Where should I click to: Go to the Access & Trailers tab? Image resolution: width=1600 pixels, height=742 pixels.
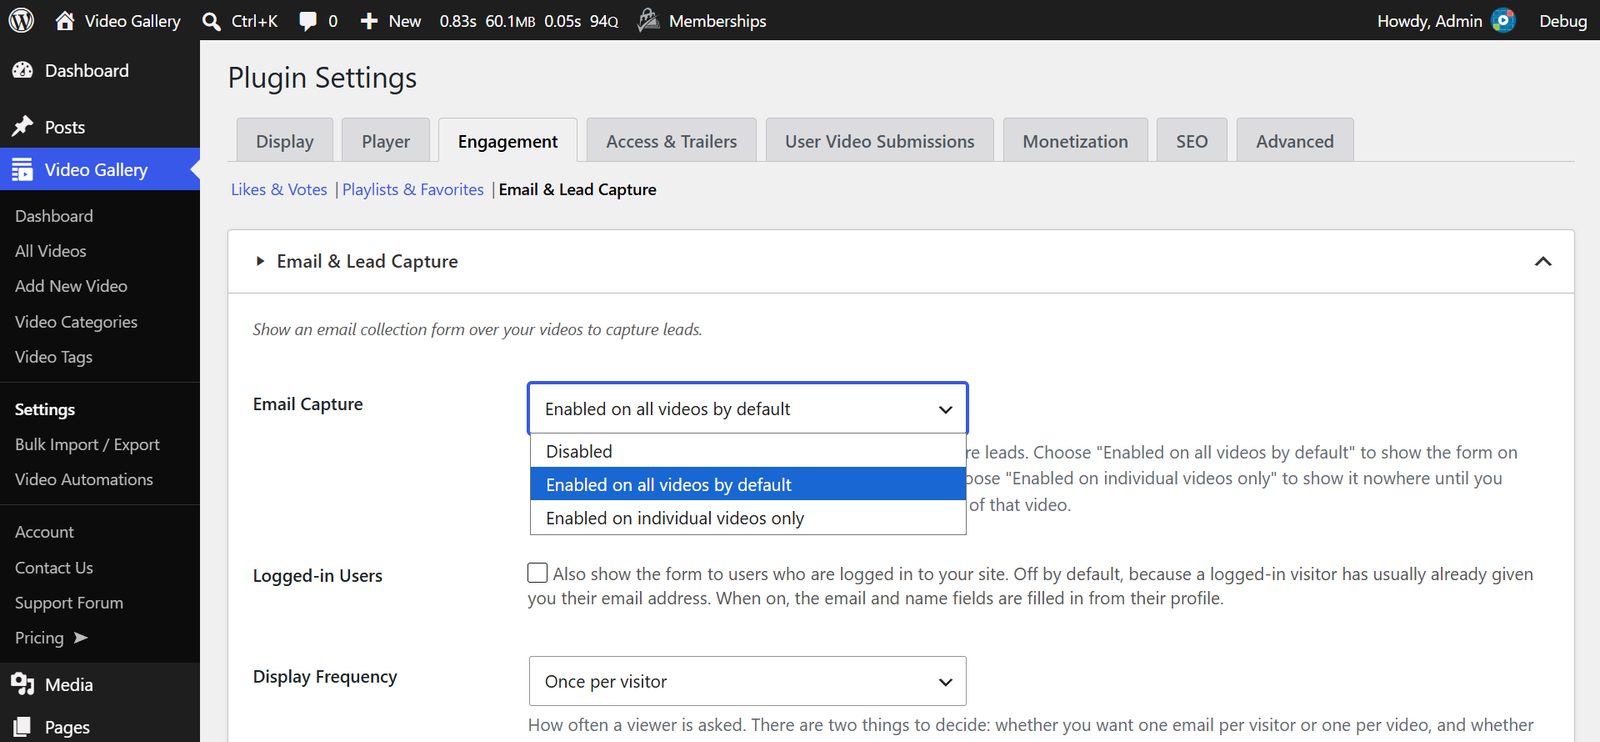click(x=672, y=141)
